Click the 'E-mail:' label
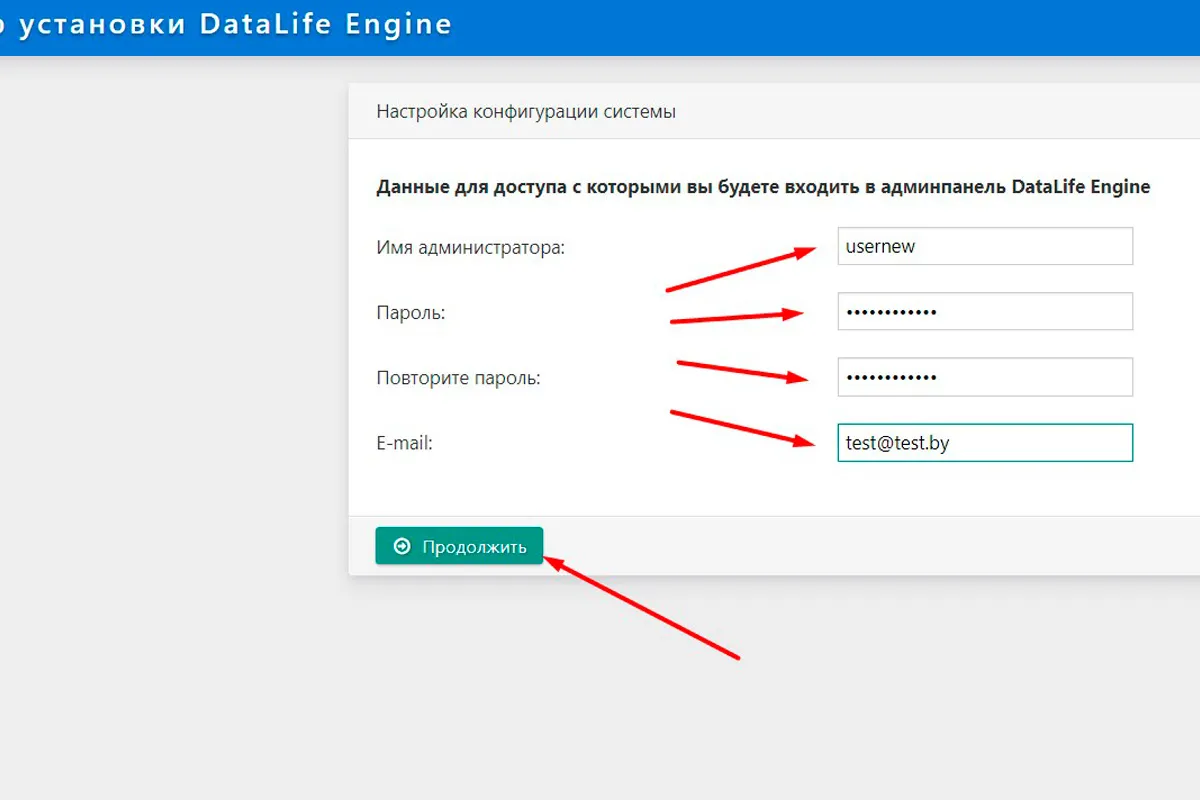This screenshot has height=800, width=1200. 404,444
